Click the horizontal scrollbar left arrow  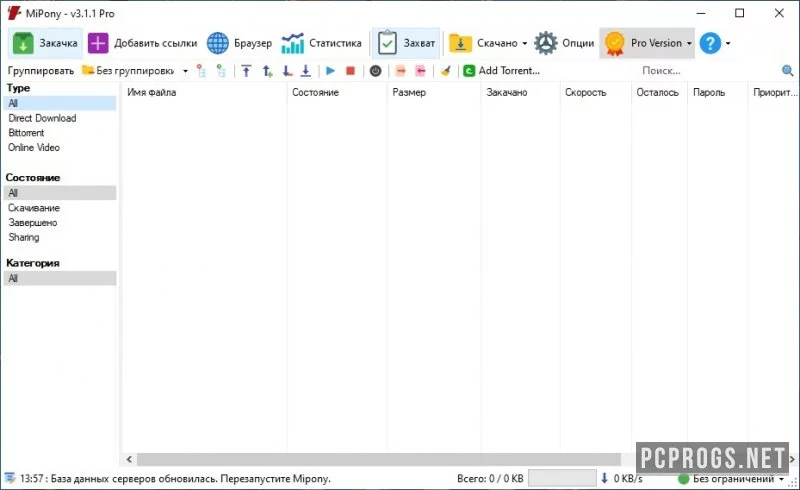[129, 459]
